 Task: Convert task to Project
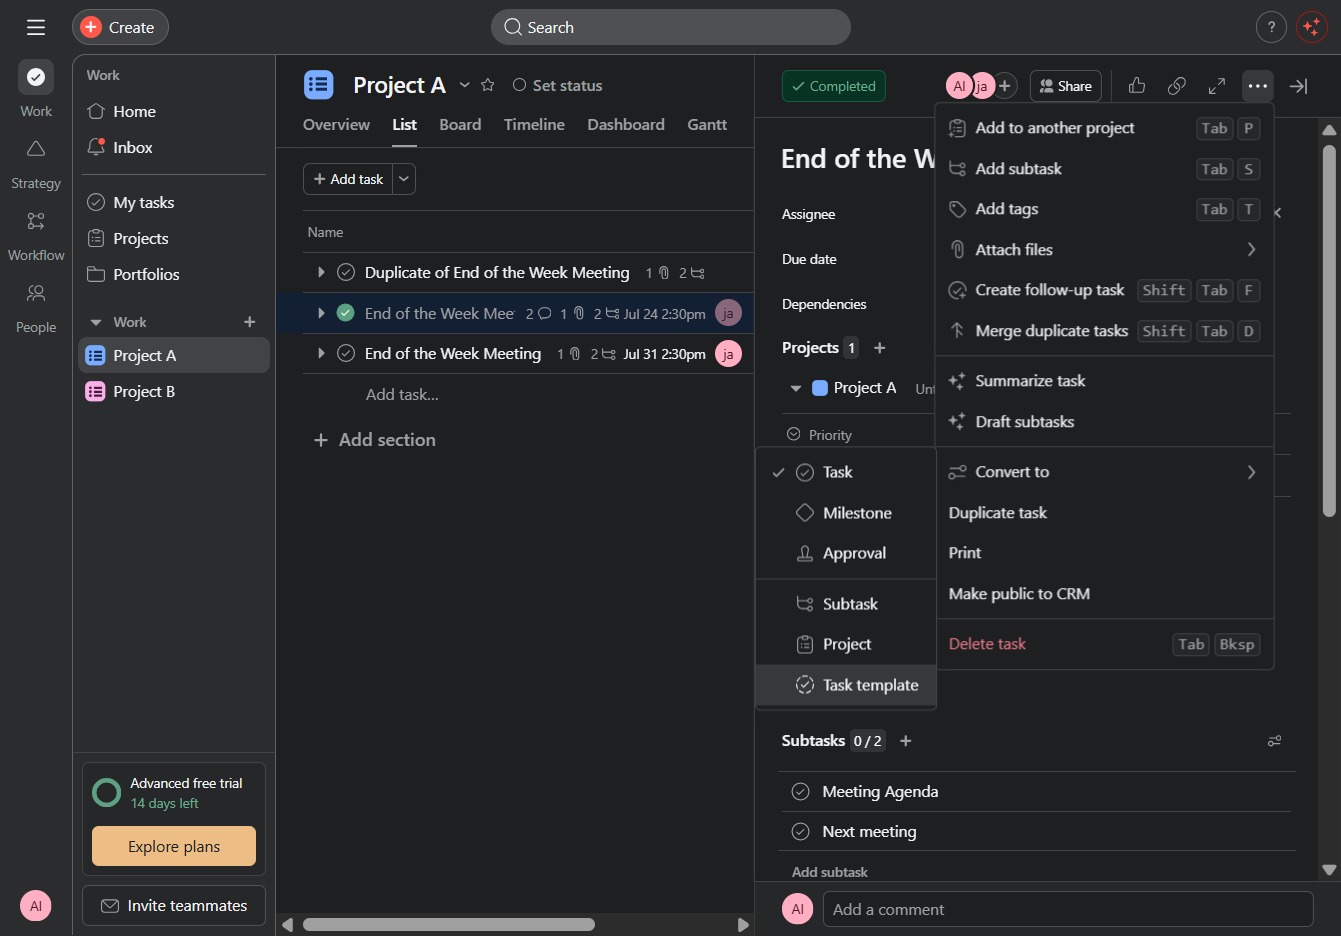tap(845, 644)
